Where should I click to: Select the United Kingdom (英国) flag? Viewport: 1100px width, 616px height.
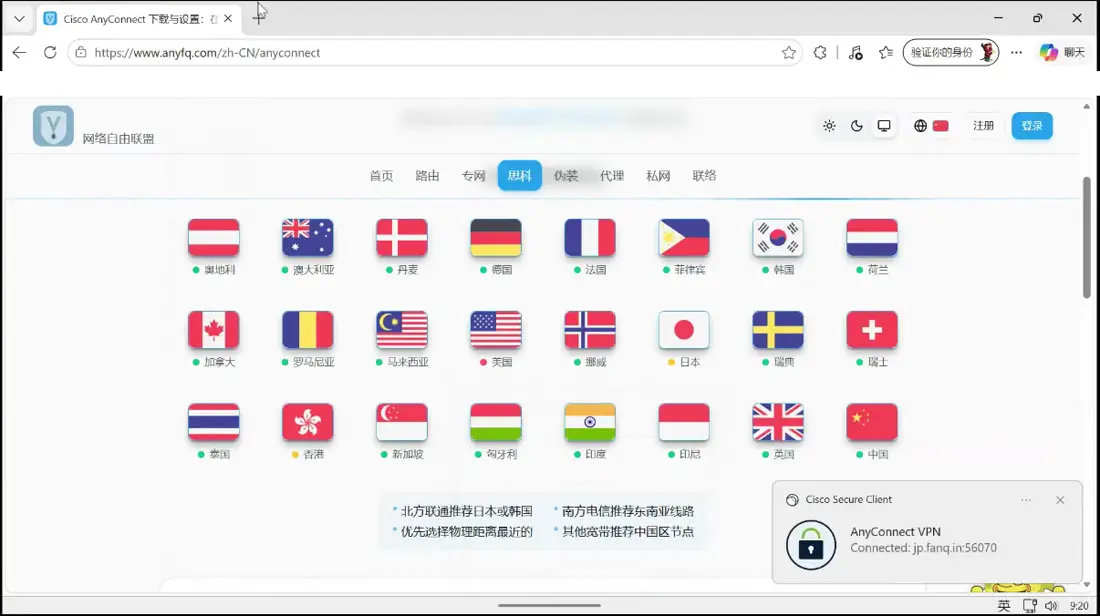pos(778,422)
